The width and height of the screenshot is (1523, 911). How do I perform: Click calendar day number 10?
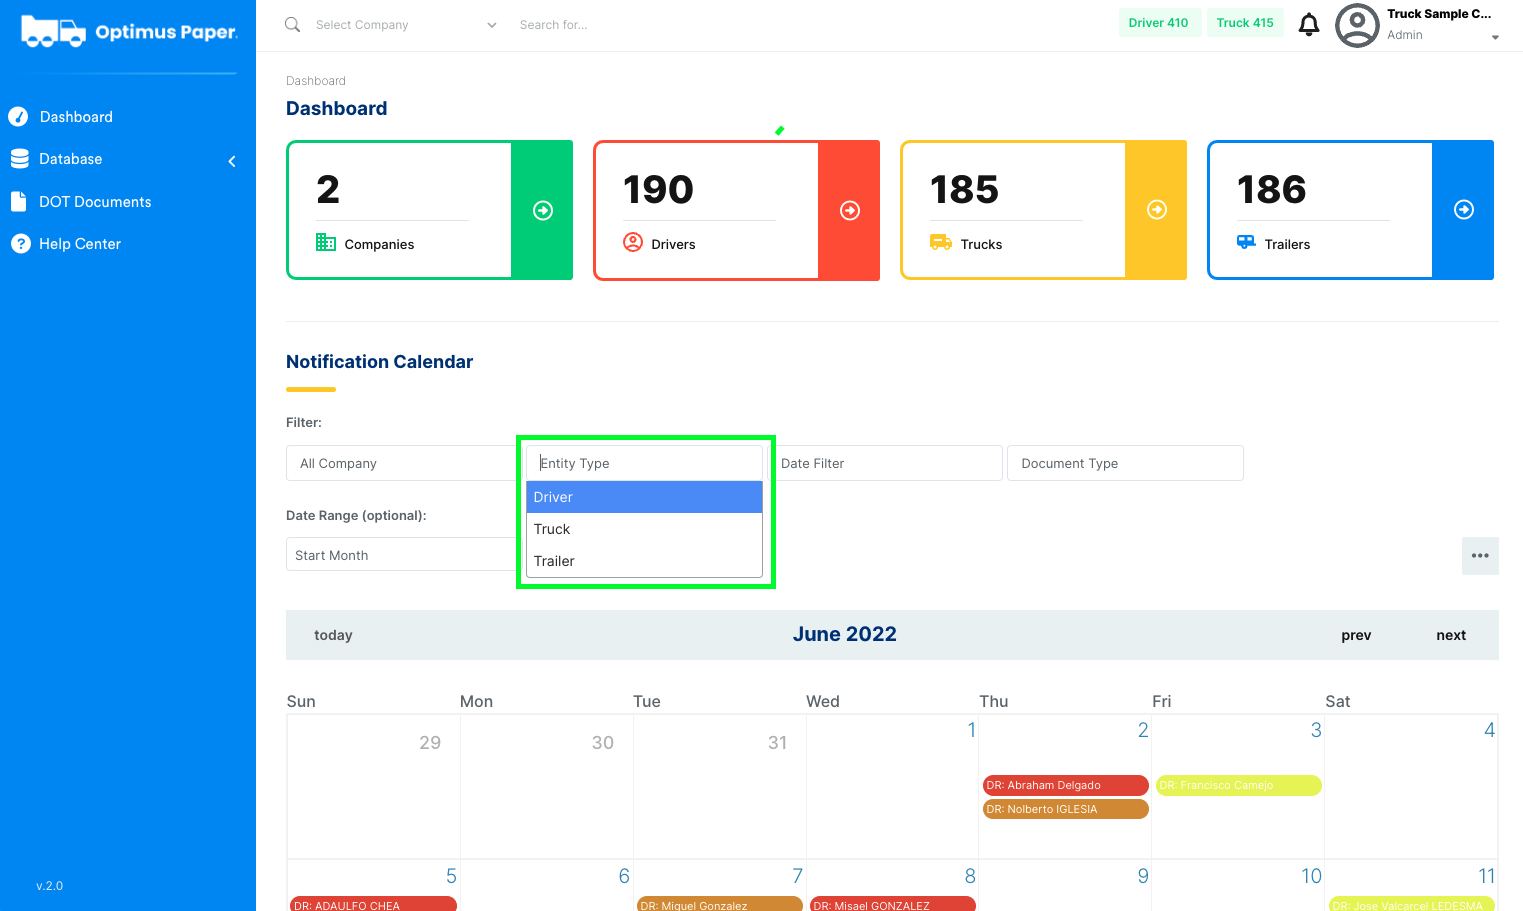[x=1311, y=876]
